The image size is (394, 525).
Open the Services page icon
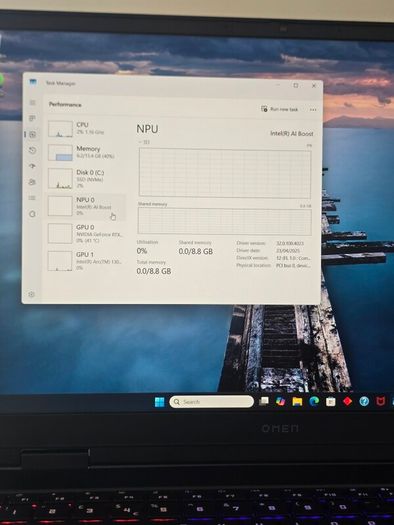point(32,214)
